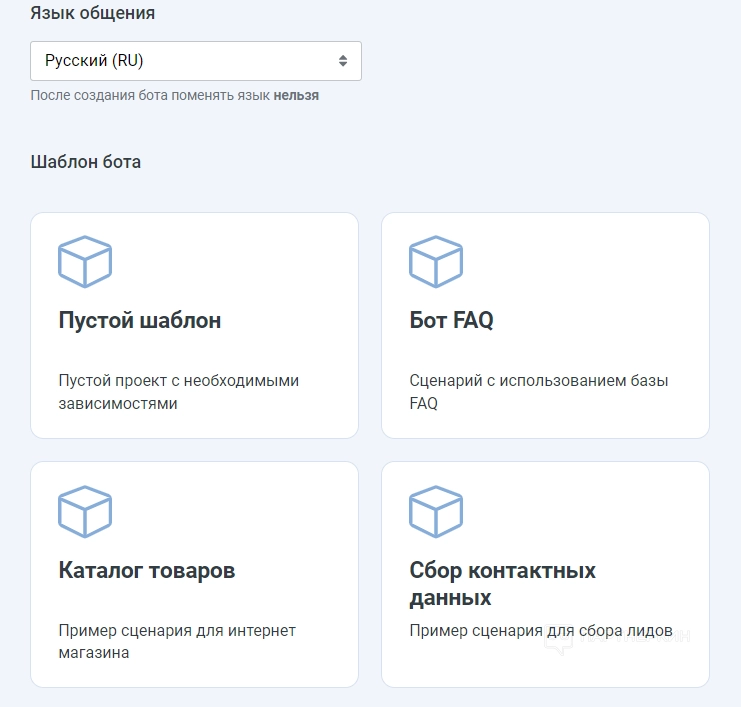741x707 pixels.
Task: Select the Сбор контактных данных heading
Action: point(502,584)
